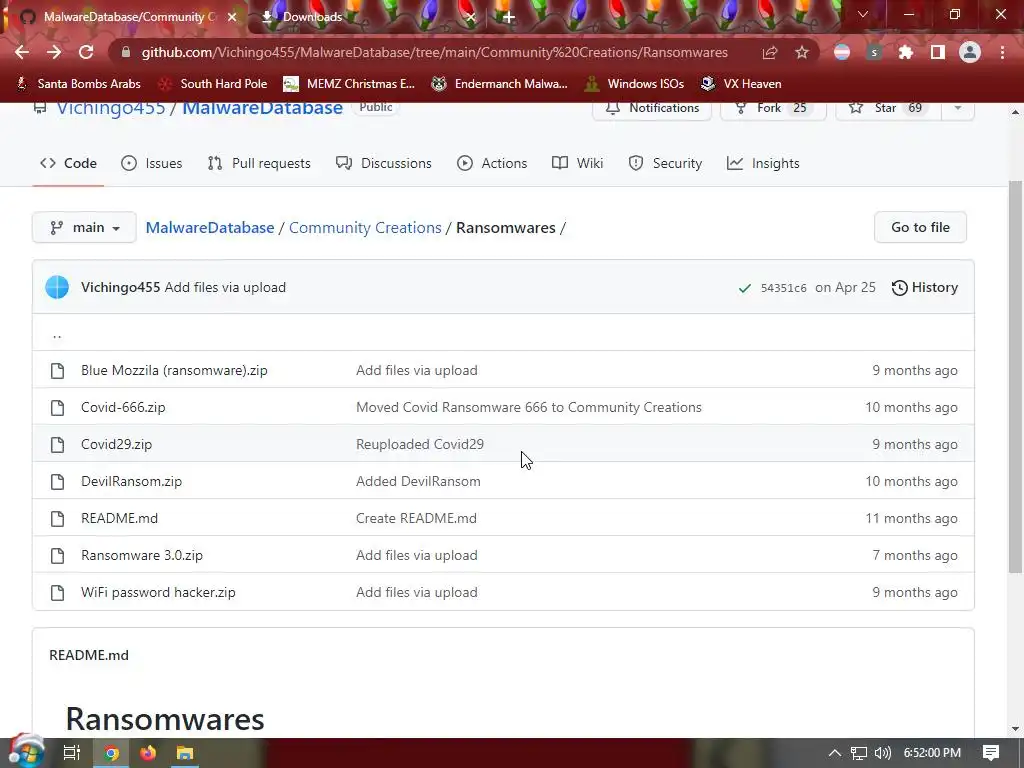Navigate to parent directory '..'

click(57, 335)
